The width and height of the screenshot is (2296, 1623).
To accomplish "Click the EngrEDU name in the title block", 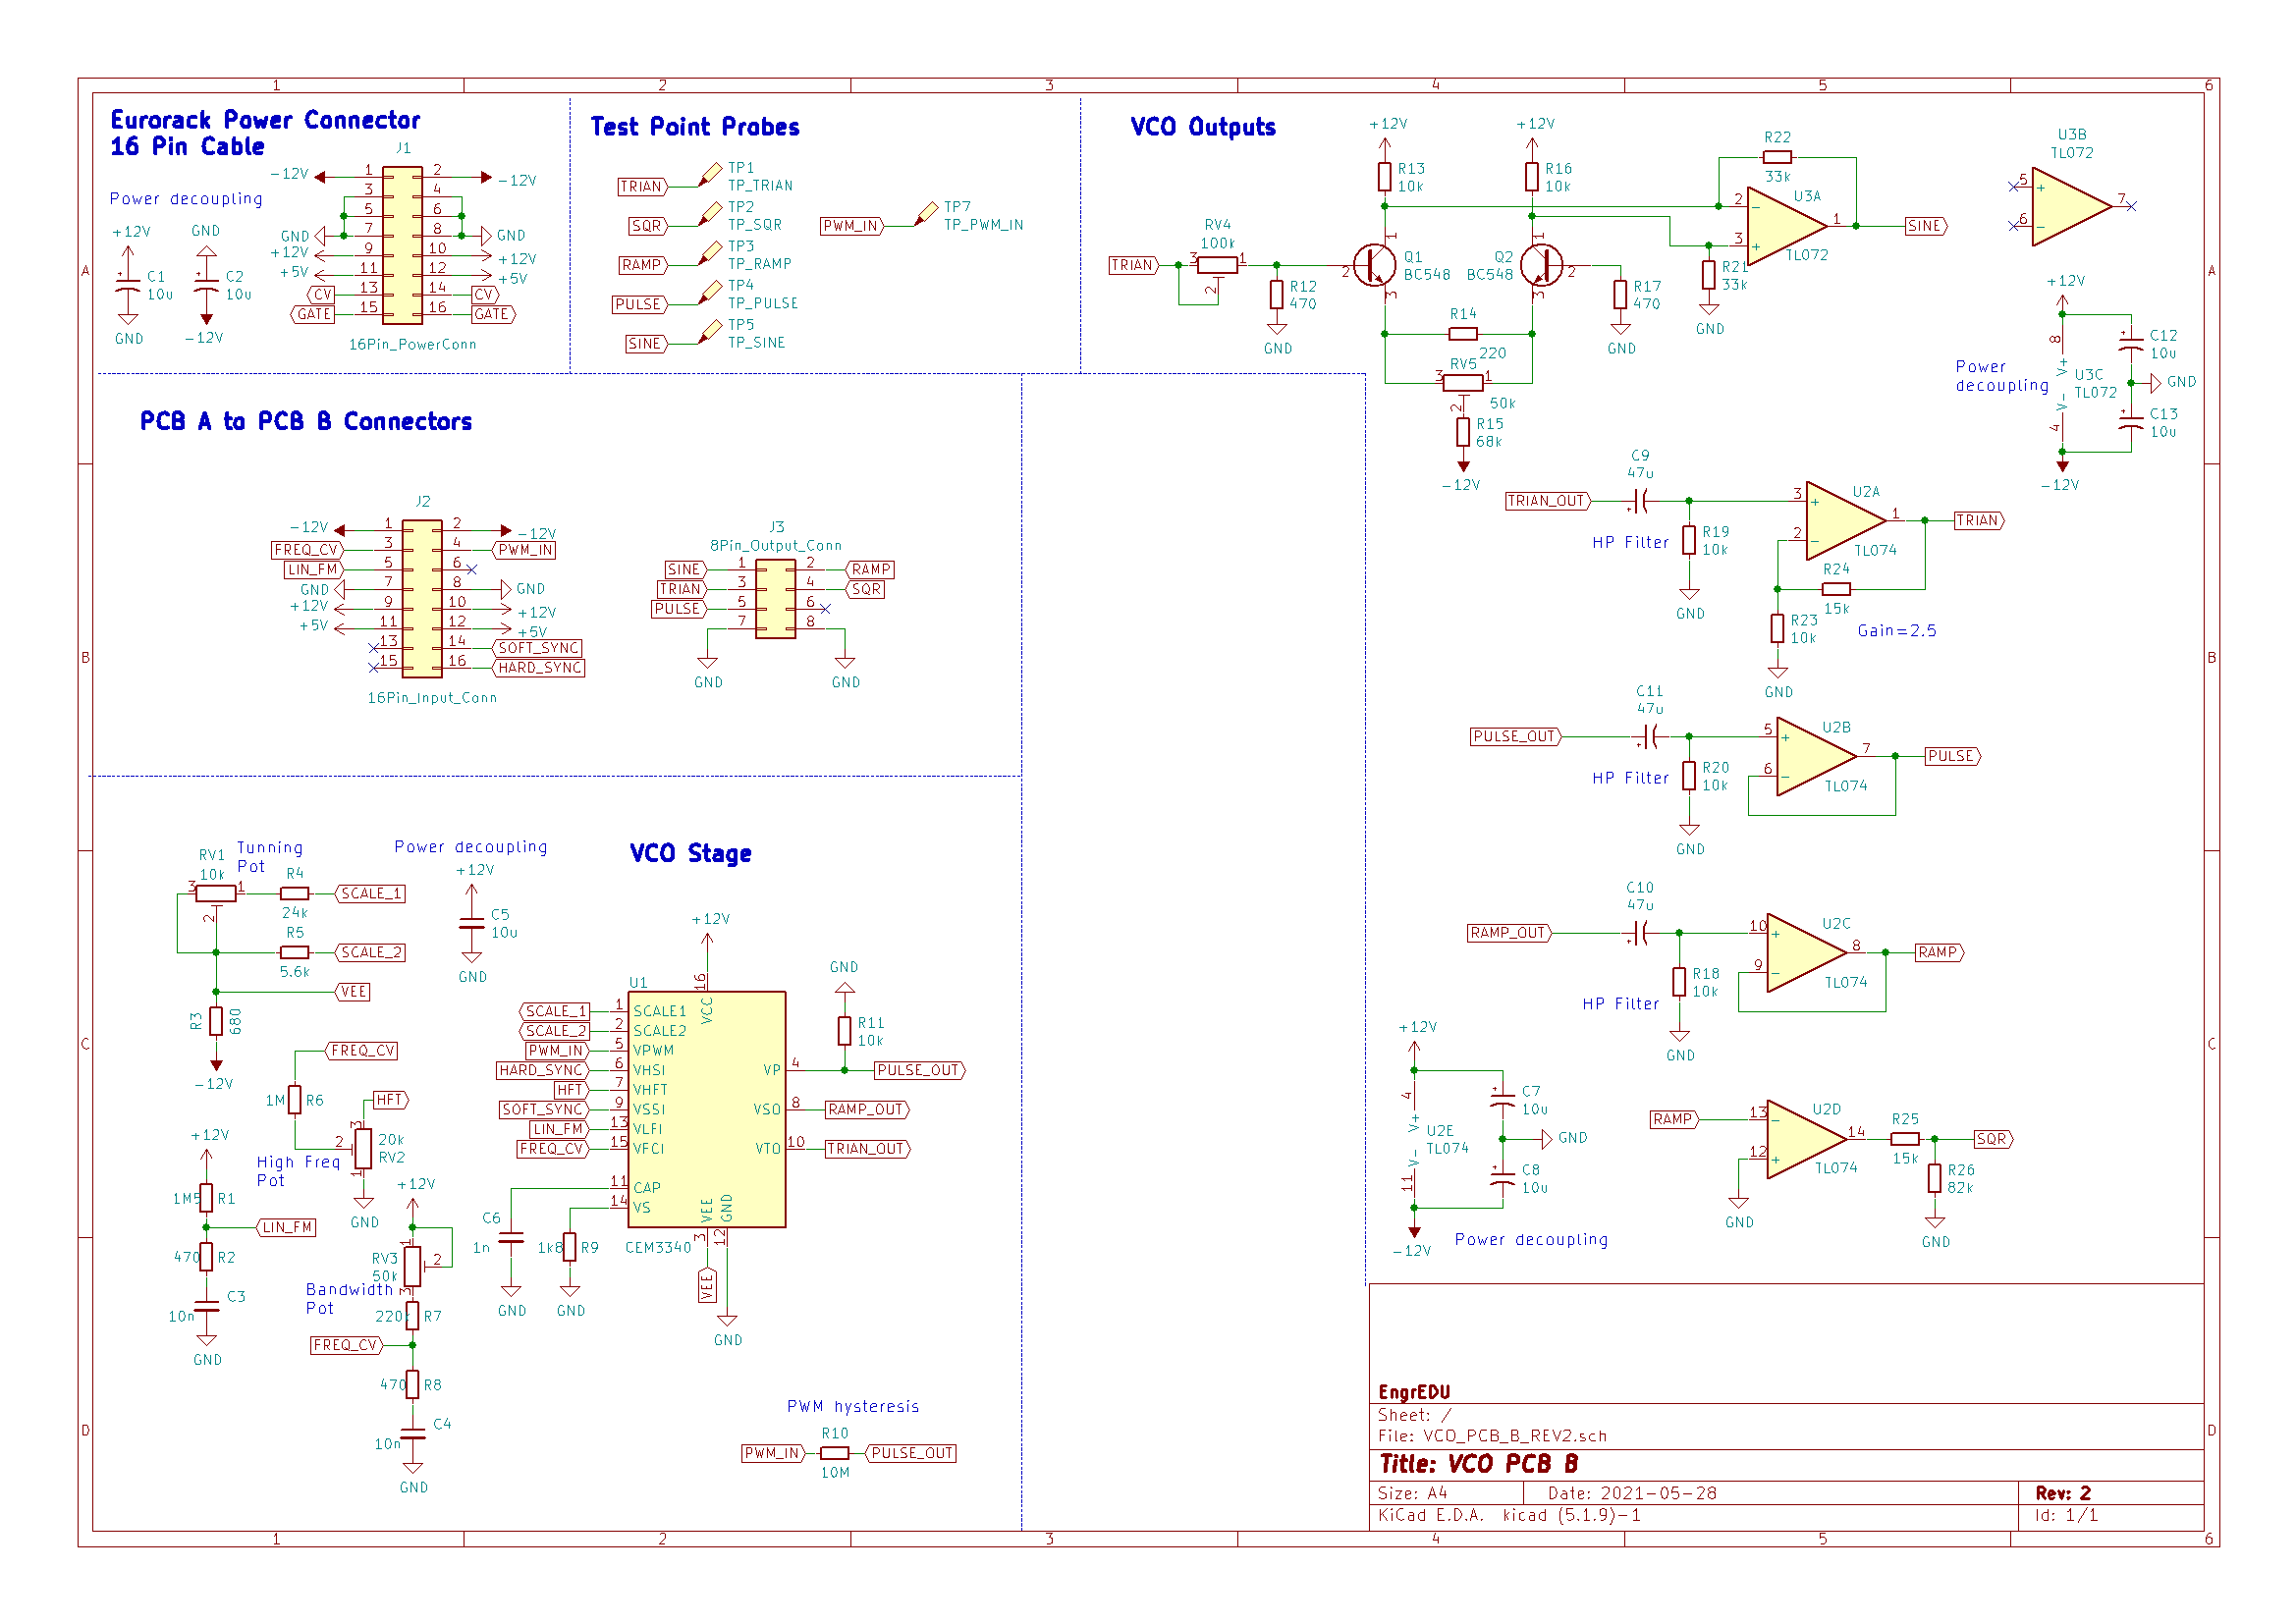I will point(1417,1390).
